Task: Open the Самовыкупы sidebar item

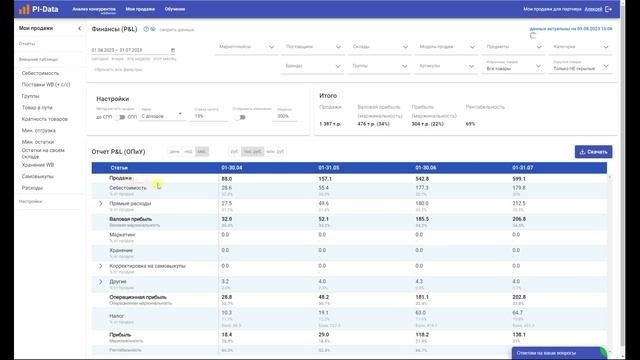Action: point(38,176)
